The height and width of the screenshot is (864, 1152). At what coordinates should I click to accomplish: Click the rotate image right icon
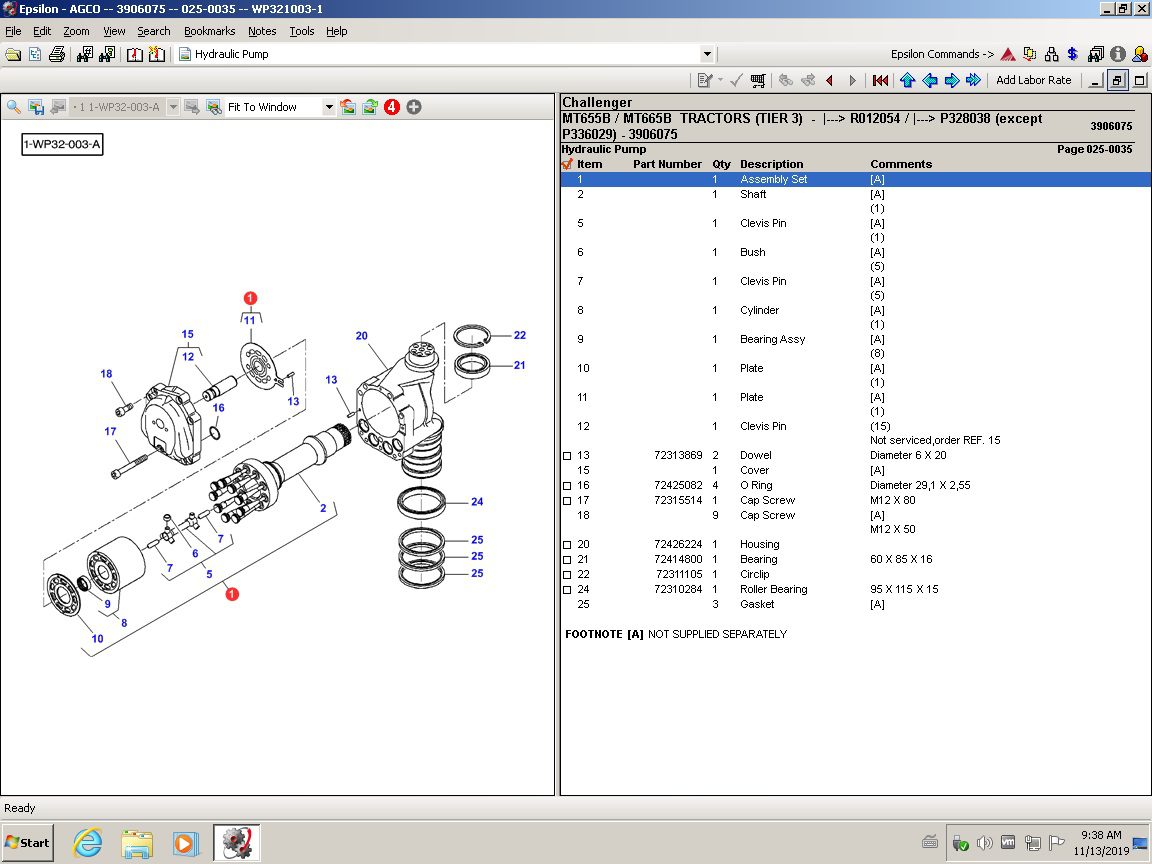coord(370,107)
